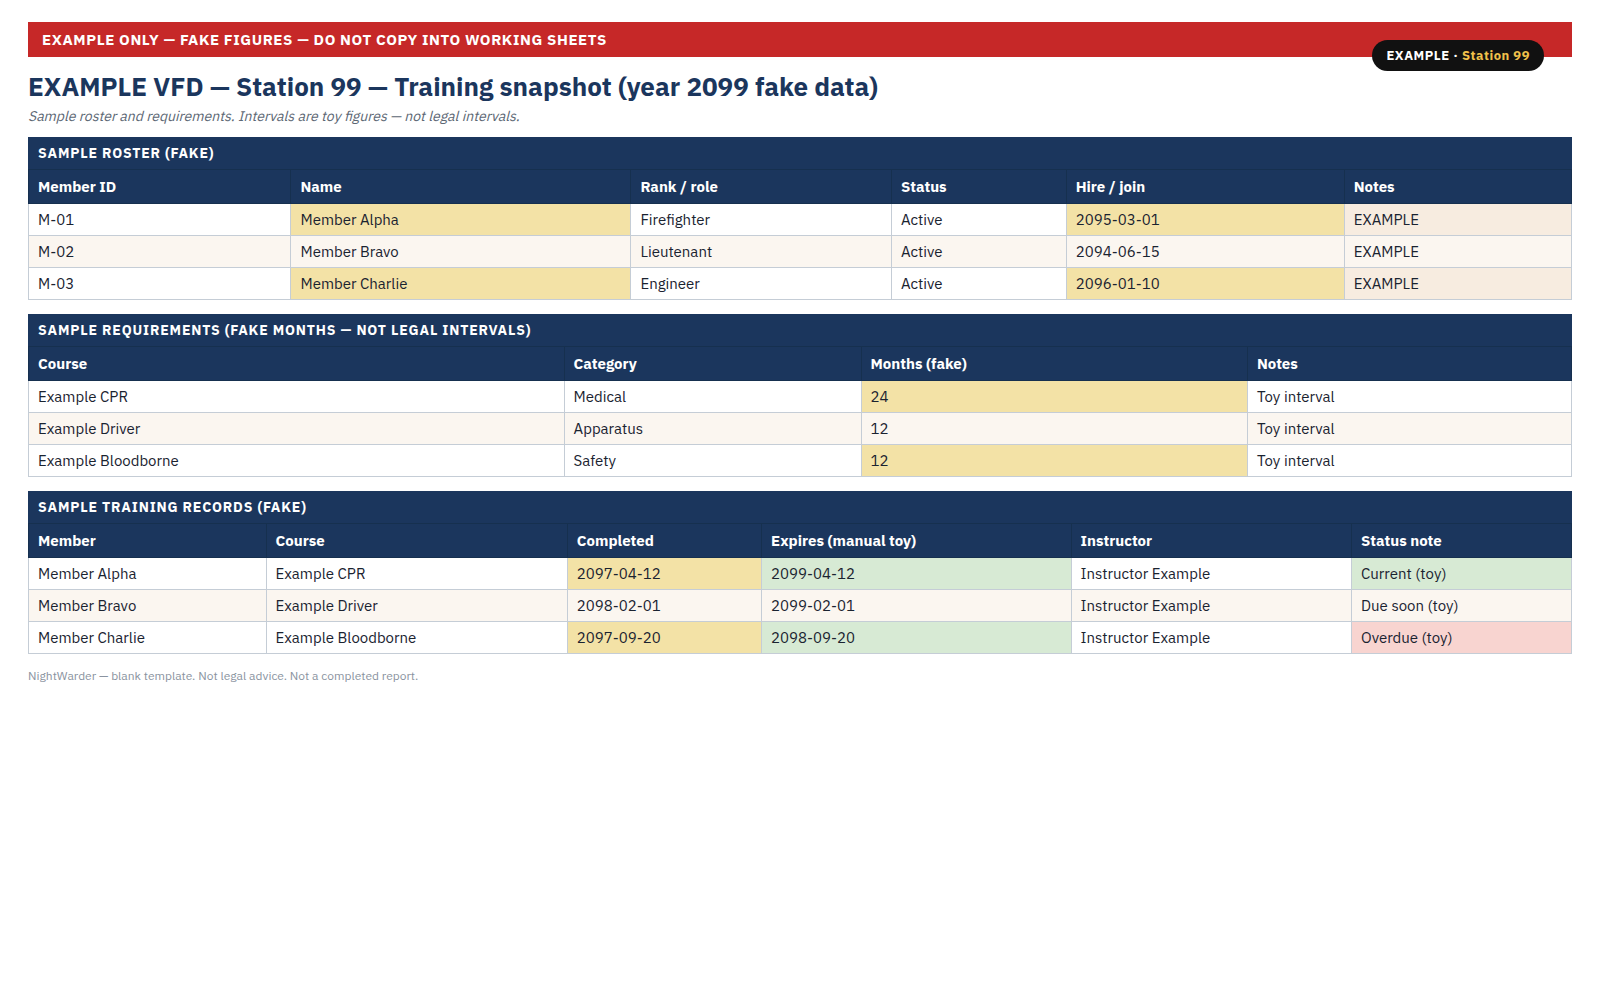
Task: Click the red EXAMPLE ONLY warning banner text
Action: click(324, 40)
